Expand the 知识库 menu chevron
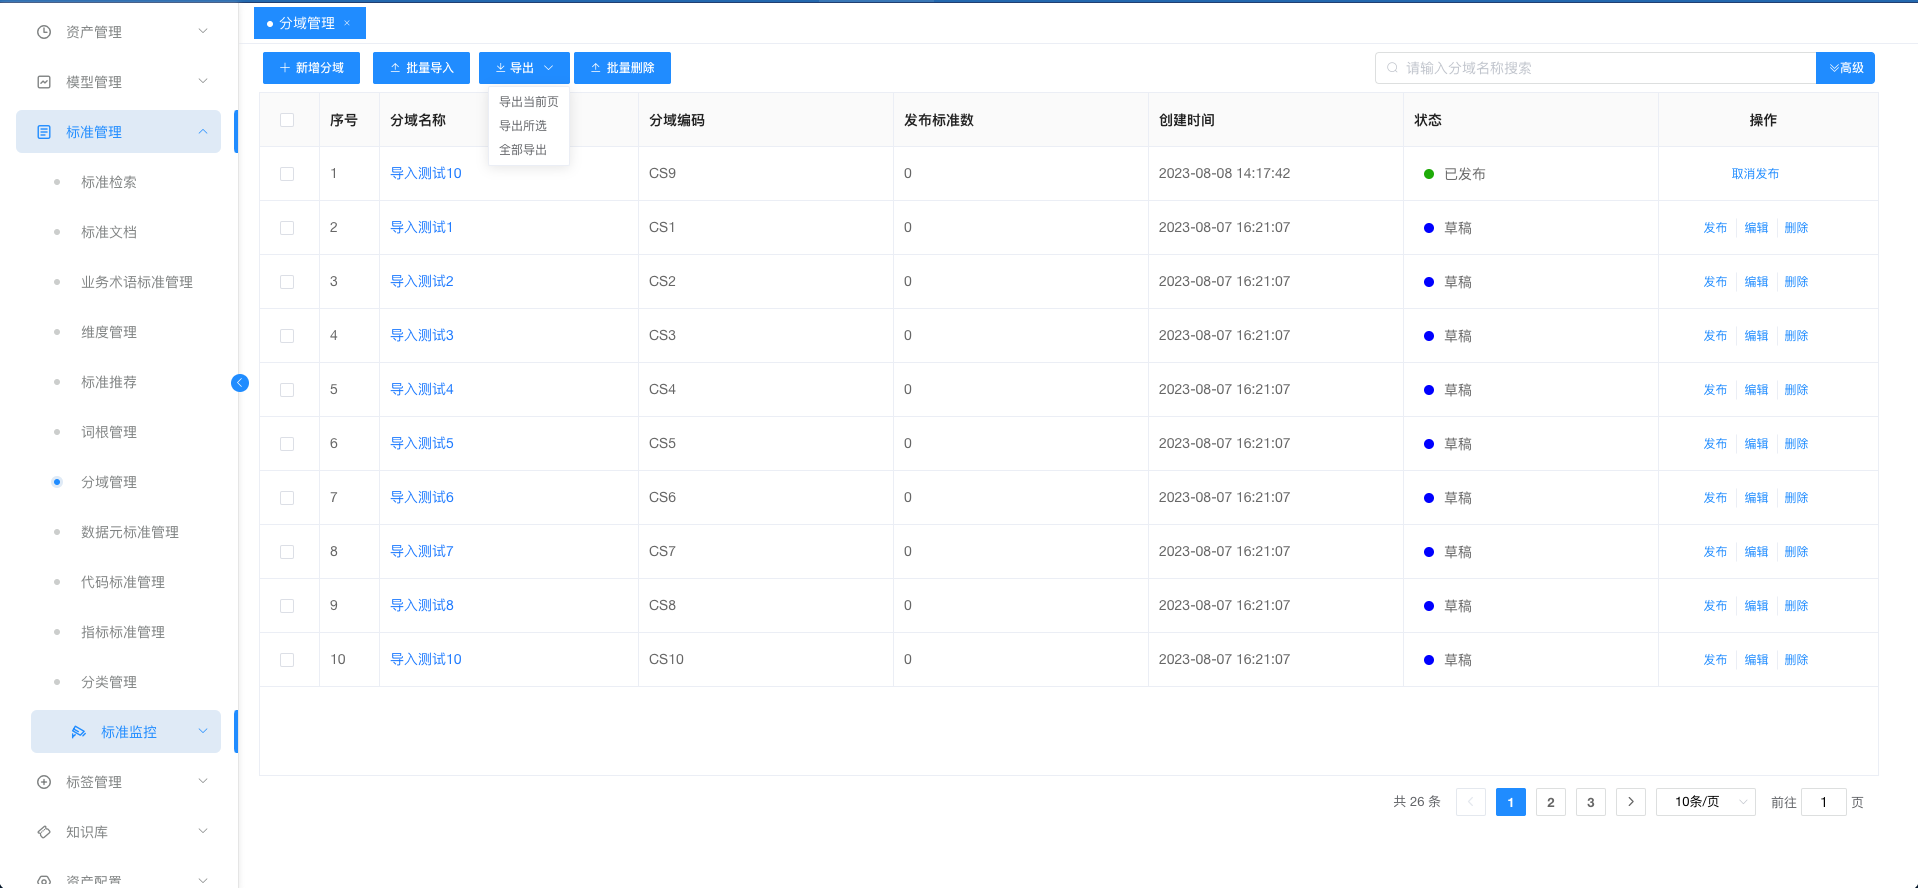1918x888 pixels. tap(203, 831)
